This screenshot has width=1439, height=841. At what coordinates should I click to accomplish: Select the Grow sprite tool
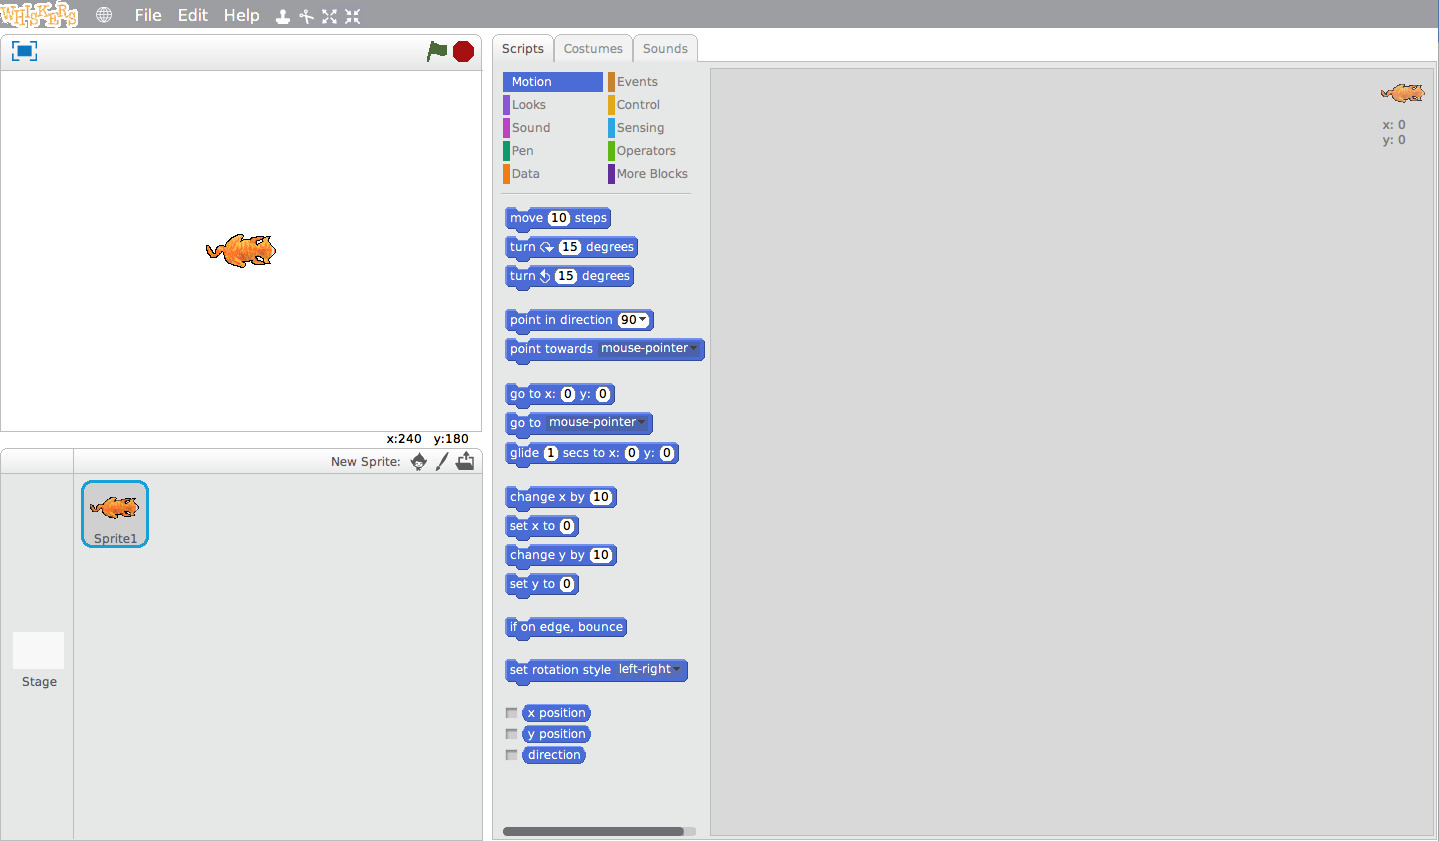(x=329, y=16)
